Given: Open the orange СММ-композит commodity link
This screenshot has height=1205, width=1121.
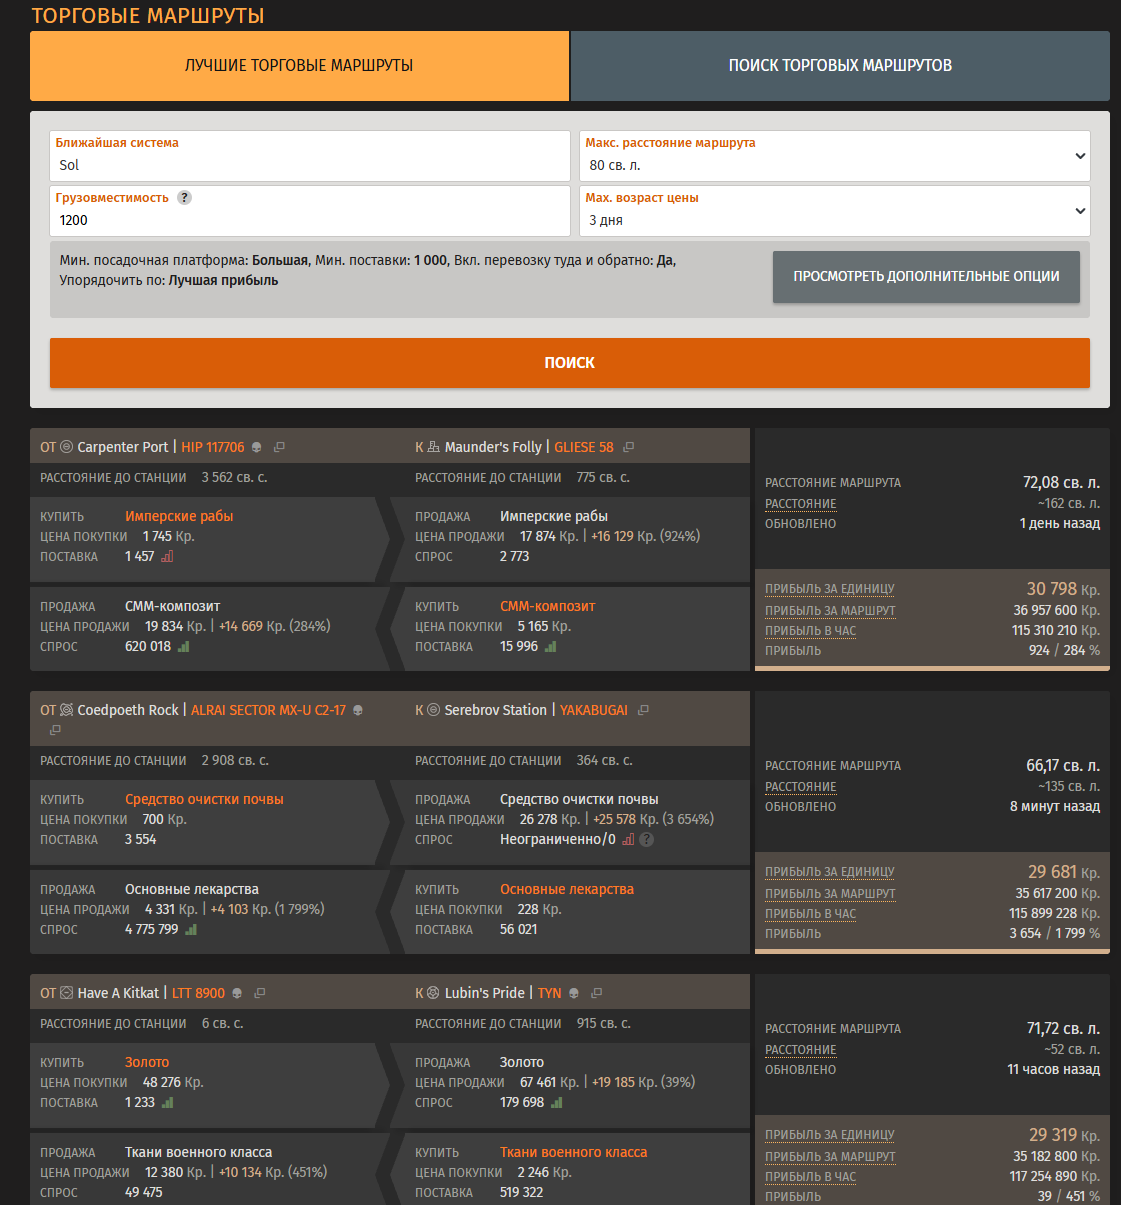Looking at the screenshot, I should click(x=548, y=606).
